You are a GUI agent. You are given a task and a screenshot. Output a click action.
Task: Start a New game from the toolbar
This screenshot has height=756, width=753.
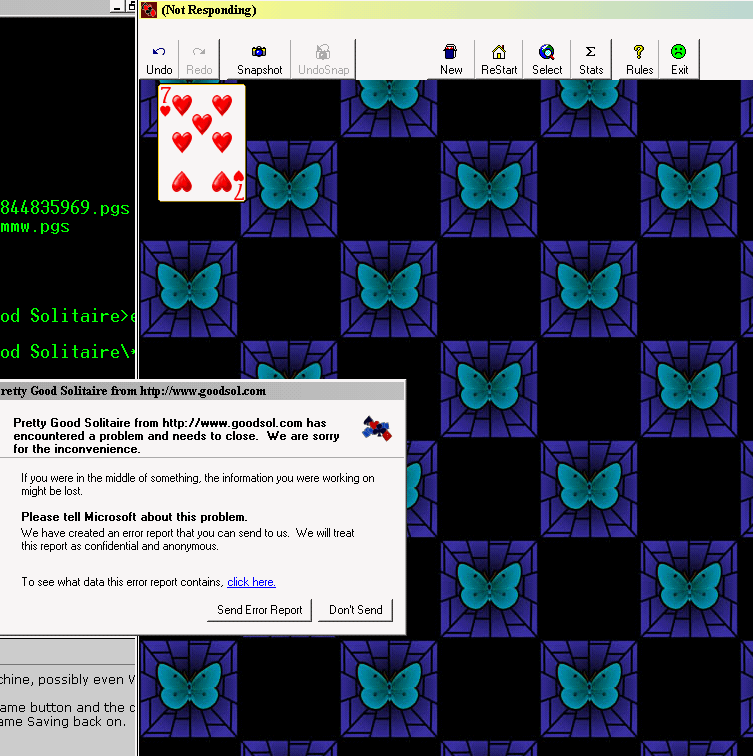coord(451,60)
